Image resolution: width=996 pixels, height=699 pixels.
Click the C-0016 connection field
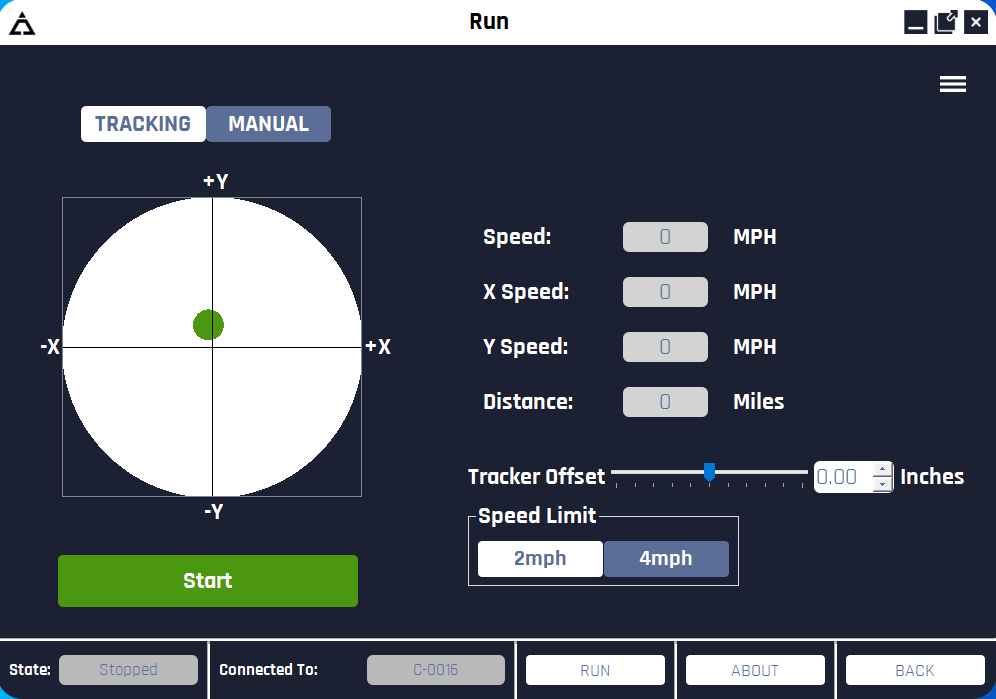[x=436, y=670]
